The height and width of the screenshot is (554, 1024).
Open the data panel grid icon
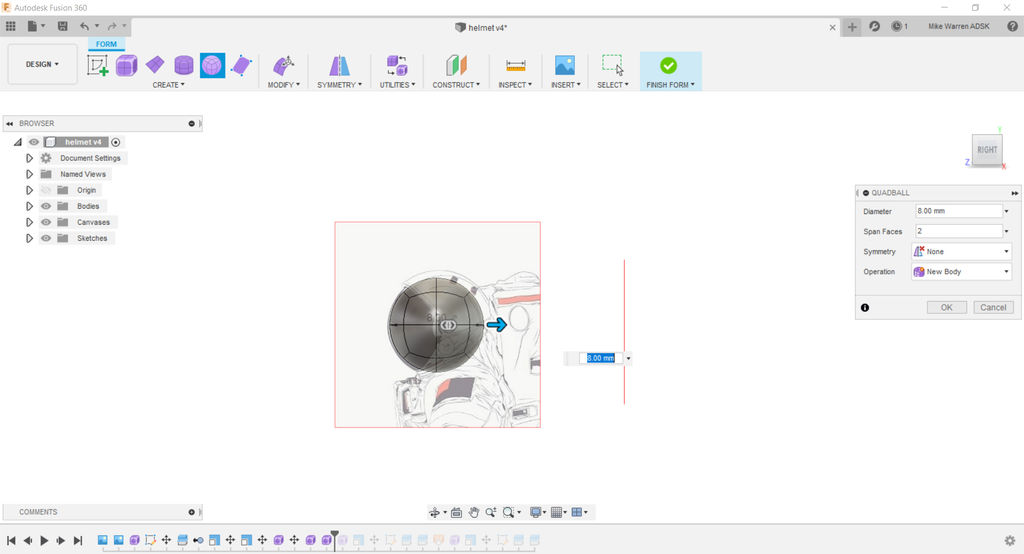click(10, 26)
